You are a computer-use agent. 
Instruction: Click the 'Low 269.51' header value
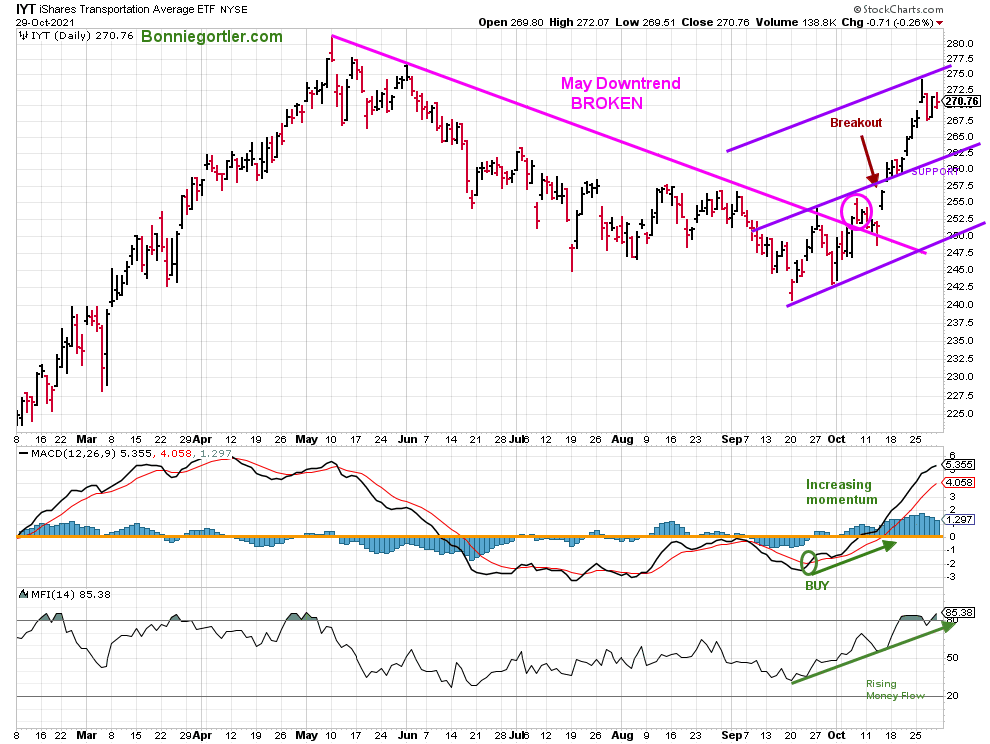click(x=645, y=22)
